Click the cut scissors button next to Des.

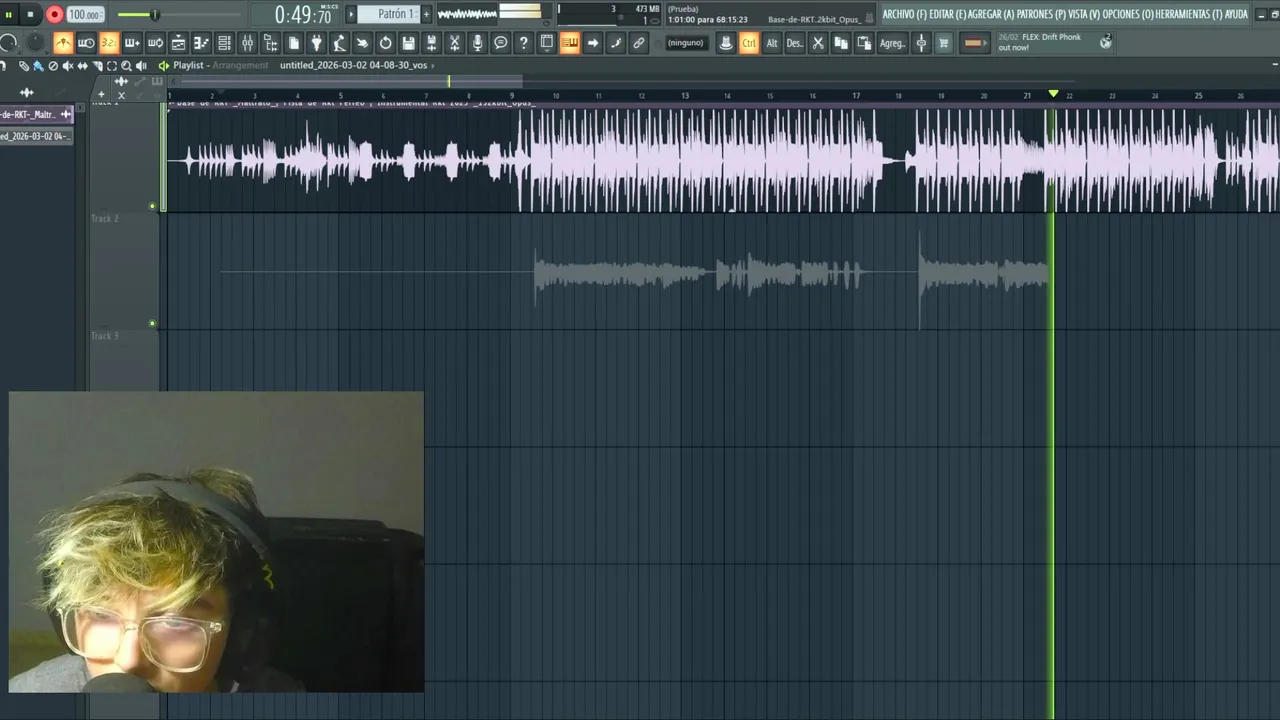[x=818, y=43]
